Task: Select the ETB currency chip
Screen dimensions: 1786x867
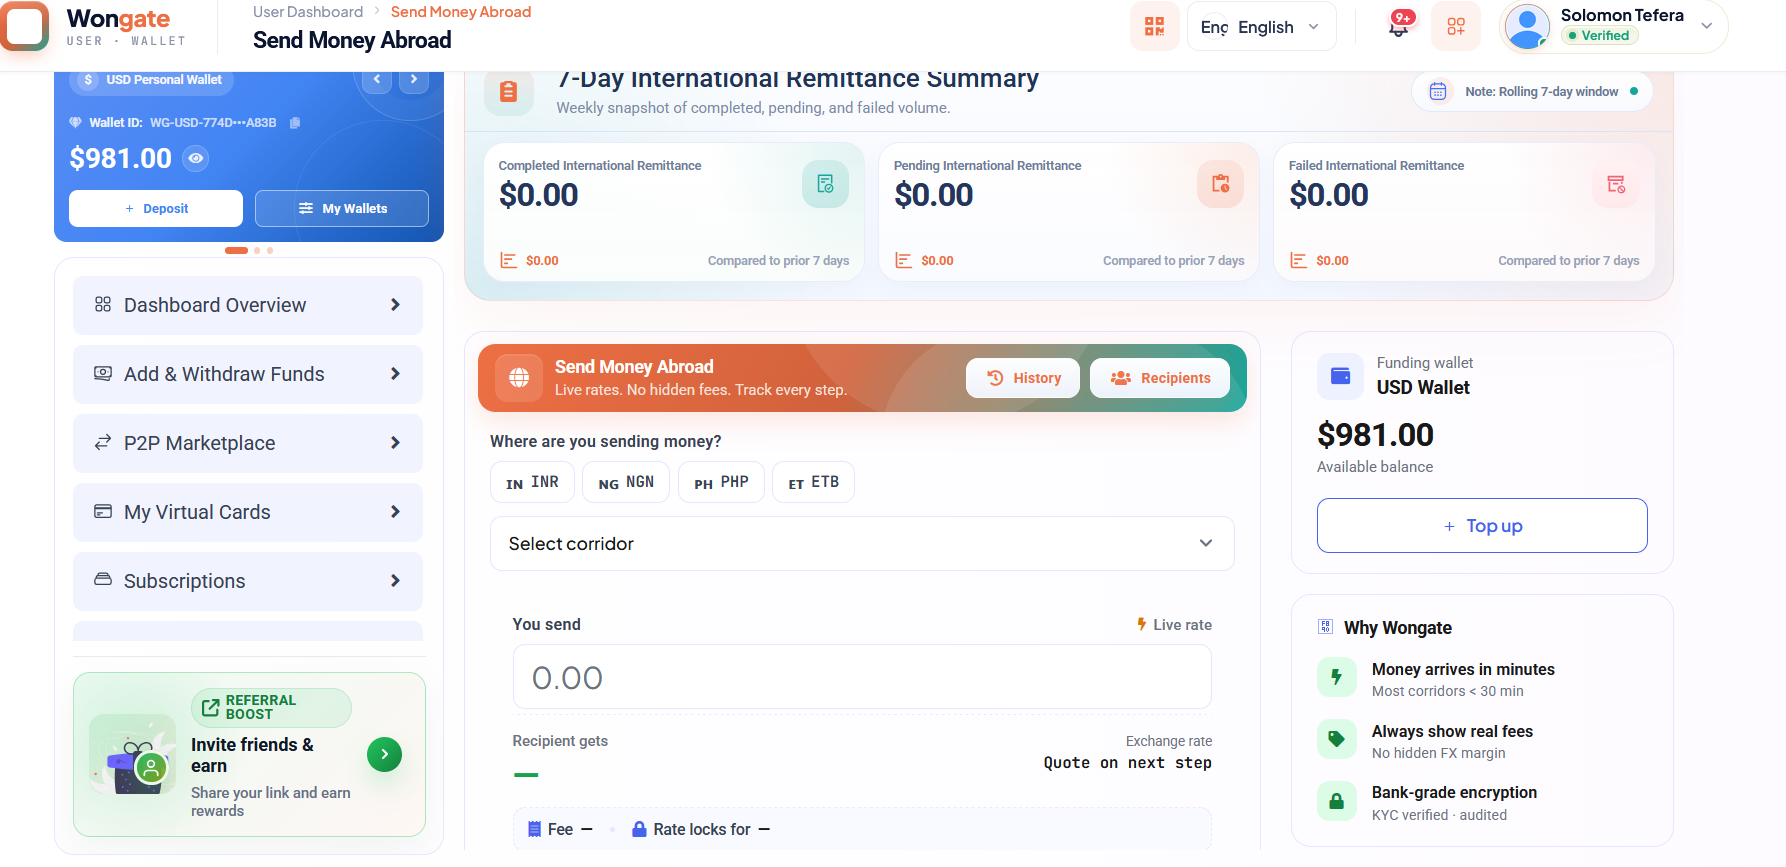Action: pos(813,482)
